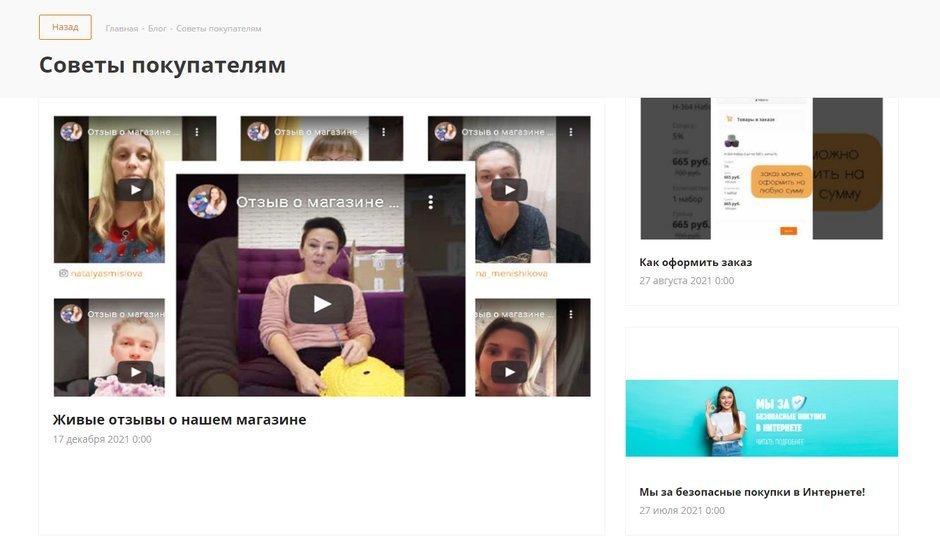Viewport: 940px width, 560px height.
Task: Click channel avatar on natalyasmislova video
Action: 71,131
